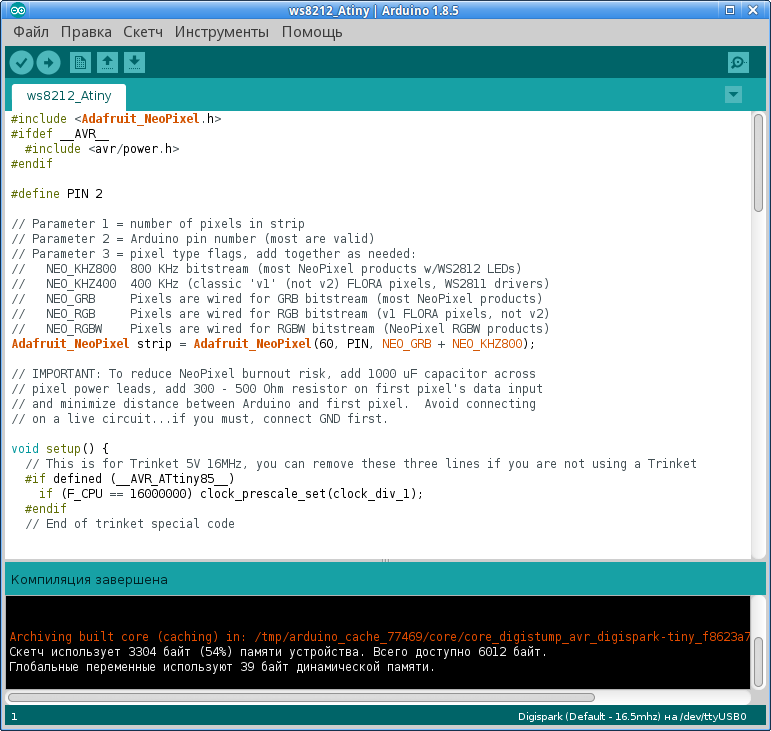Viewport: 771px width, 731px height.
Task: Upload the sketch with the arrow button
Action: coord(48,63)
